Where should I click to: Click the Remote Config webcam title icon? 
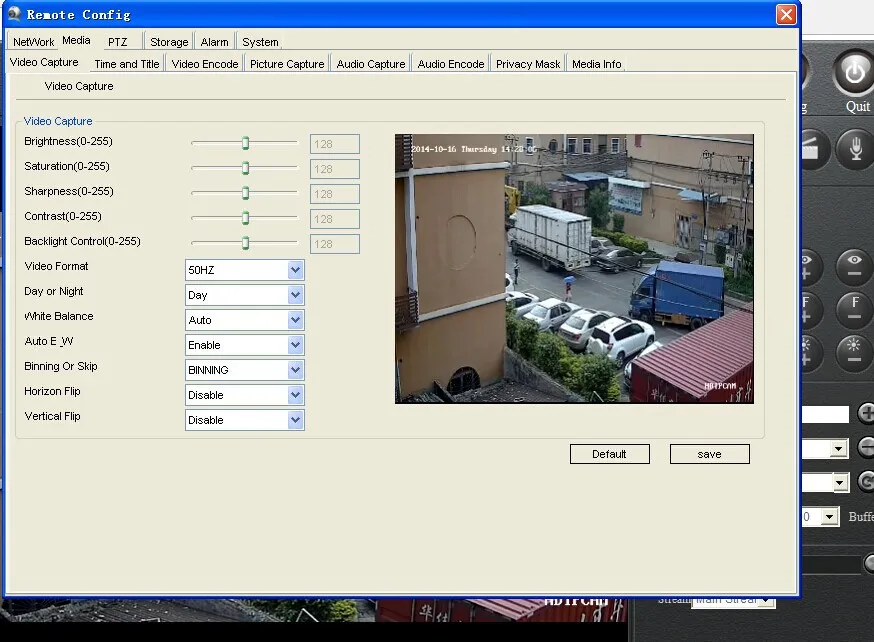click(x=14, y=14)
